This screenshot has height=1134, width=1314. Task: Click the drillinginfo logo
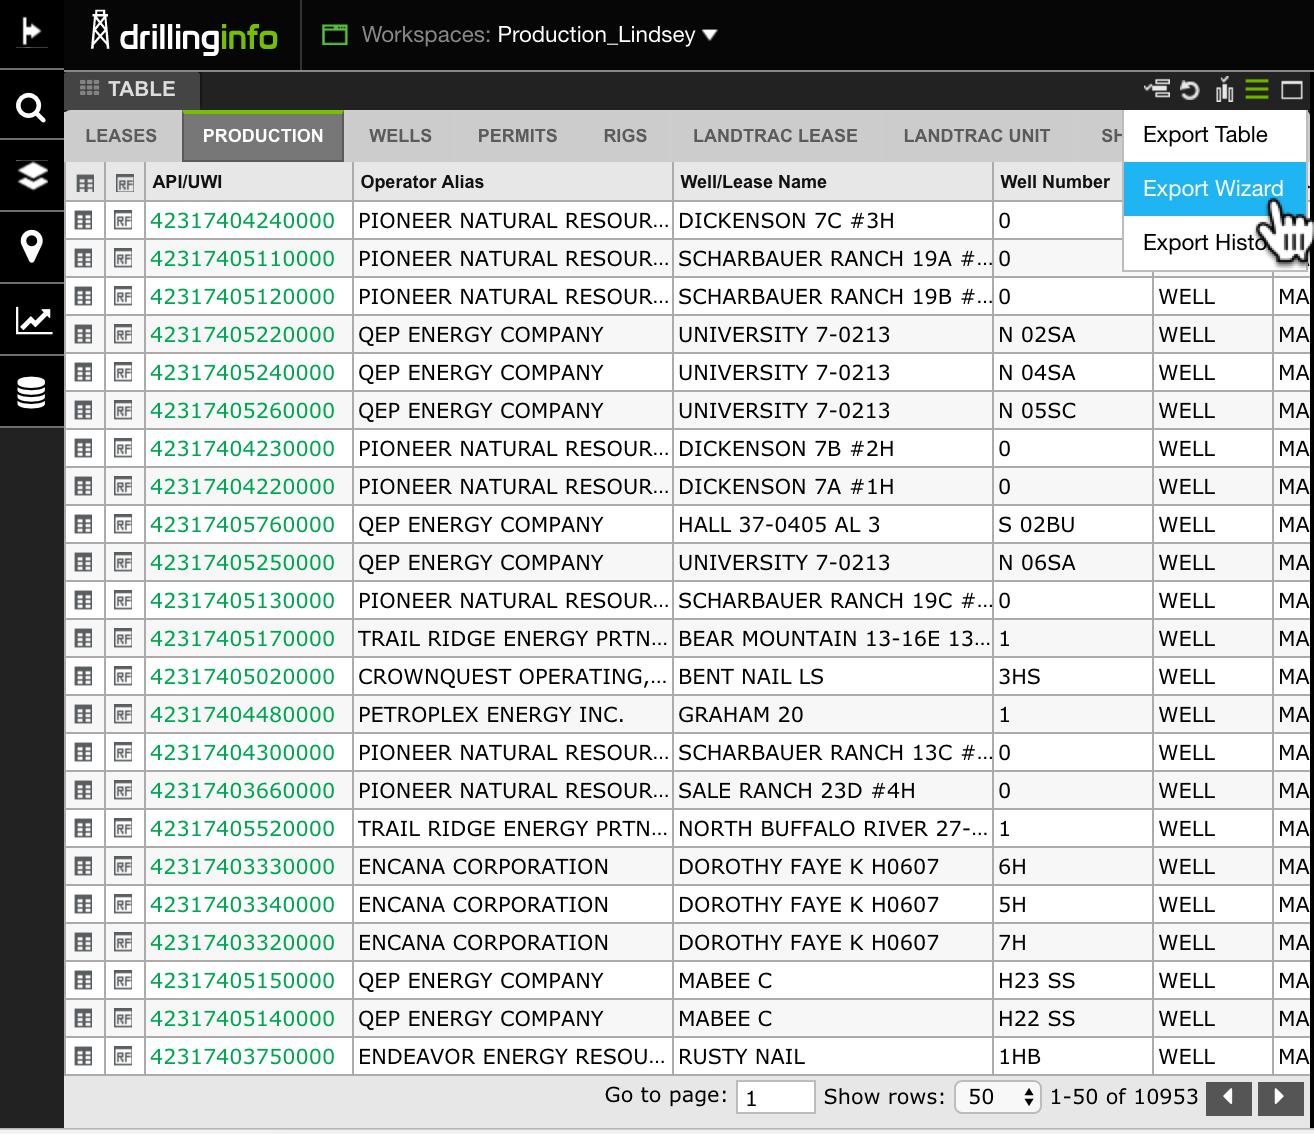183,34
